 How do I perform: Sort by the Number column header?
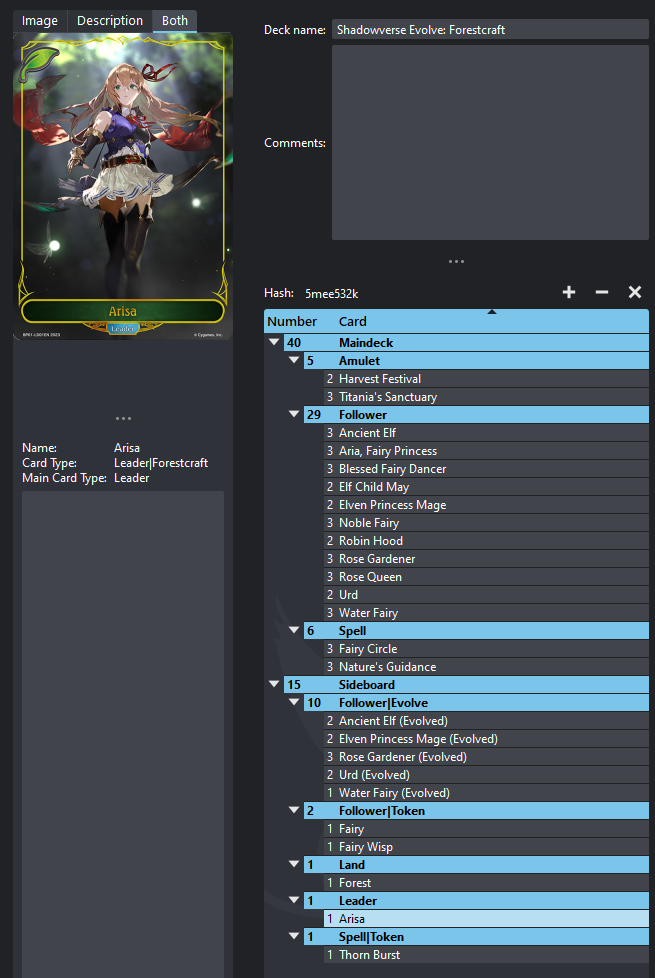coord(292,322)
